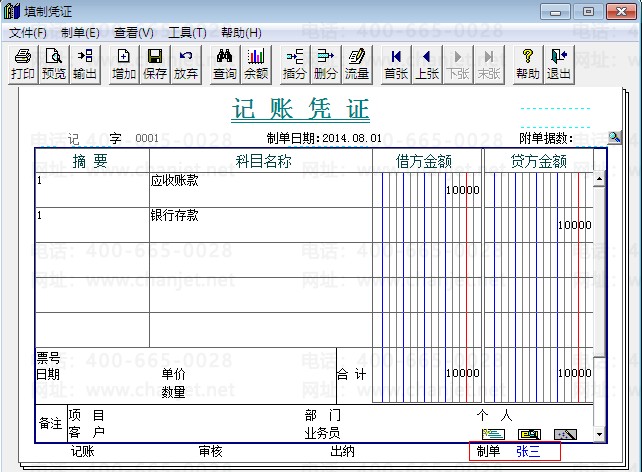The image size is (642, 472).
Task: Delete entry line using 删分
Action: pos(326,64)
